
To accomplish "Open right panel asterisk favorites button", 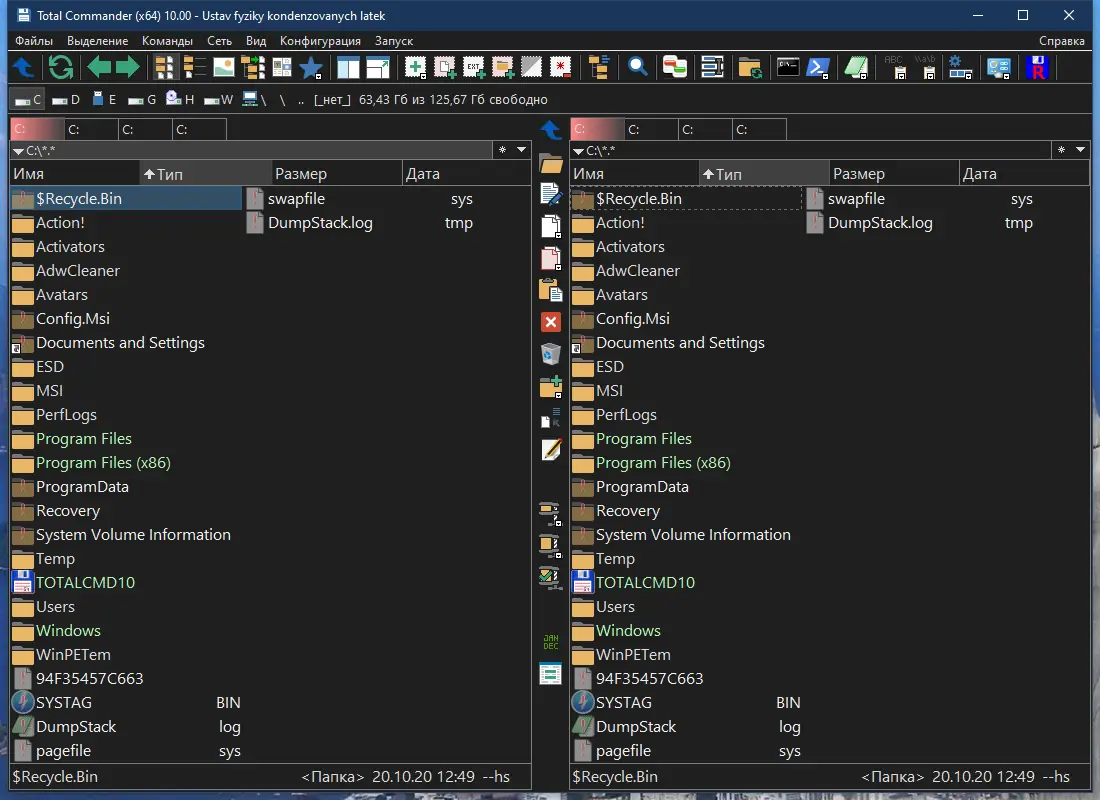I will 1061,149.
